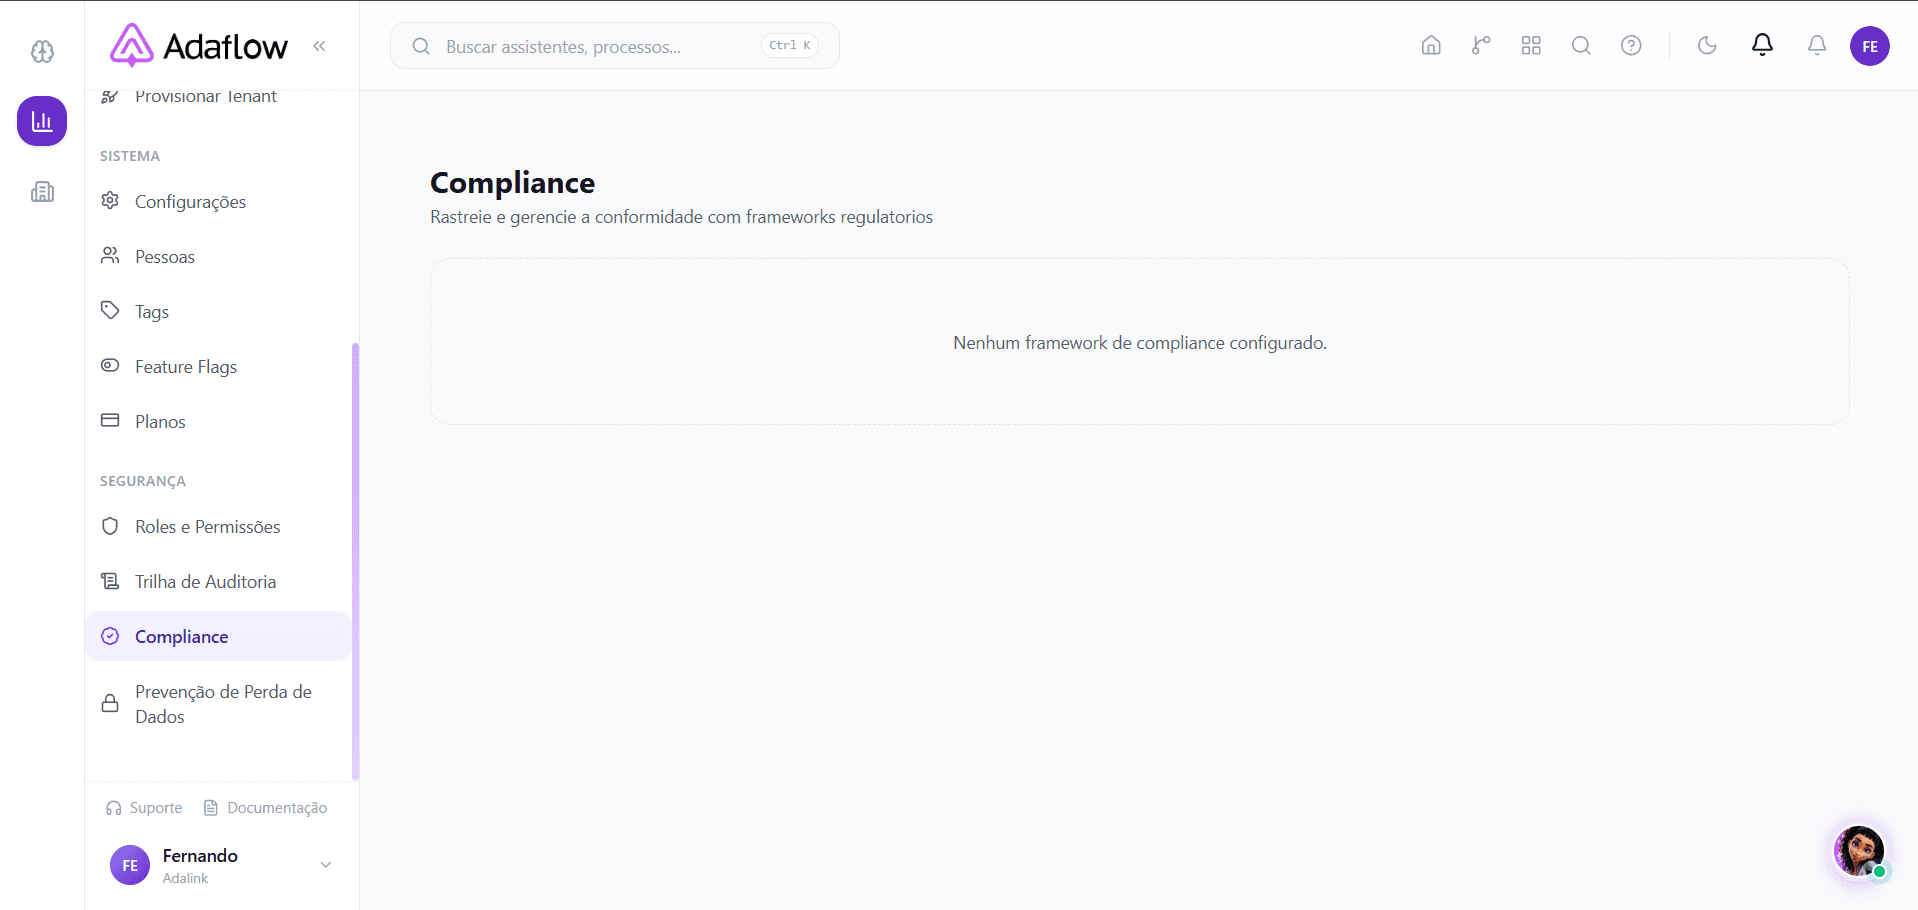The height and width of the screenshot is (910, 1918).
Task: Click the Fernando user name
Action: (x=200, y=855)
